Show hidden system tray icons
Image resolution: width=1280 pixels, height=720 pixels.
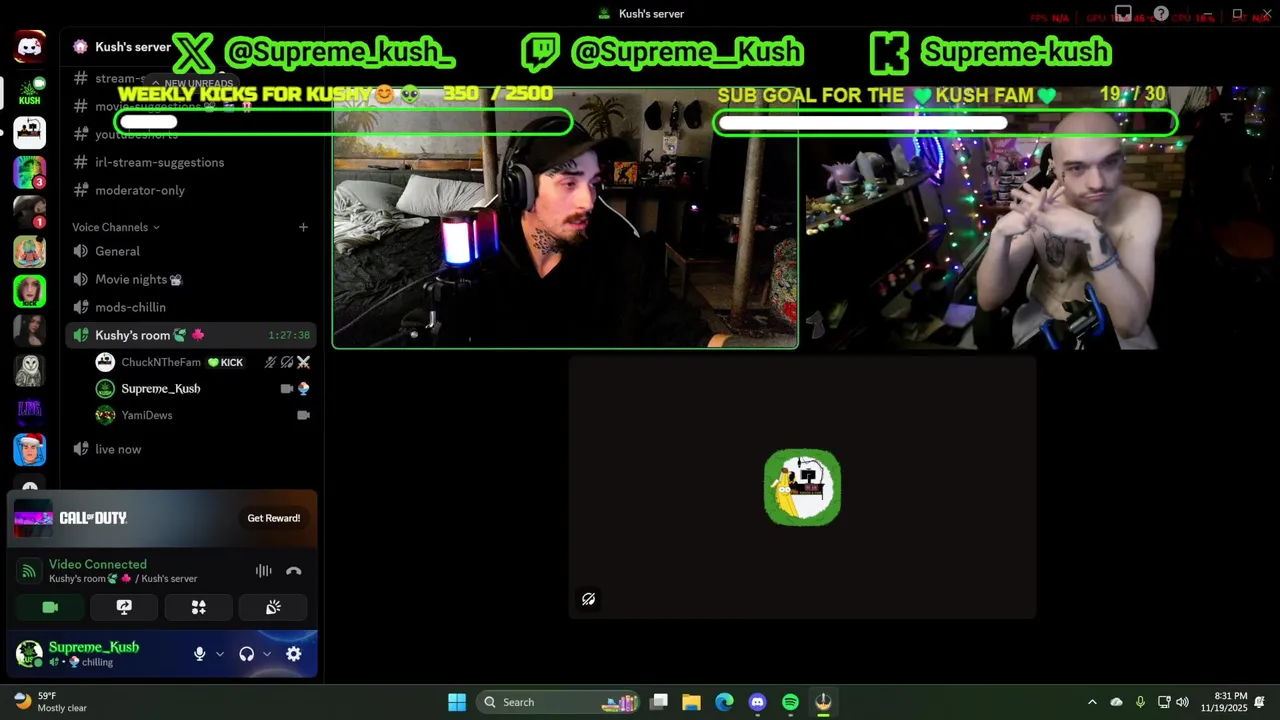[1092, 702]
